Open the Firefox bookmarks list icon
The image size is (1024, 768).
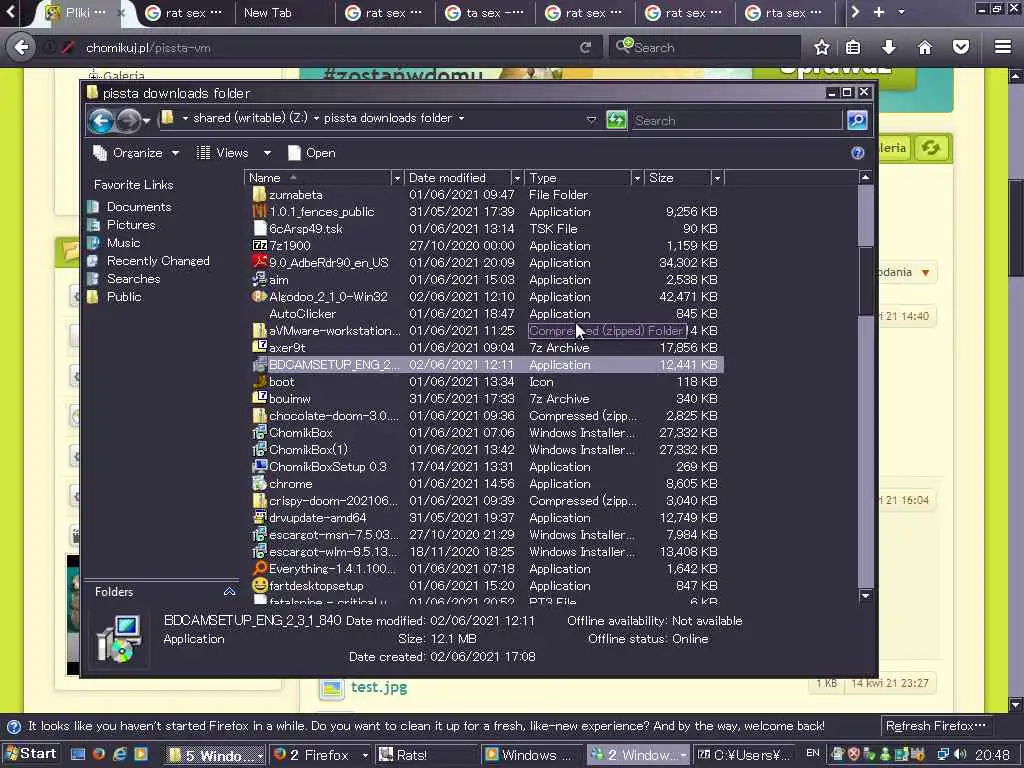pyautogui.click(x=853, y=47)
